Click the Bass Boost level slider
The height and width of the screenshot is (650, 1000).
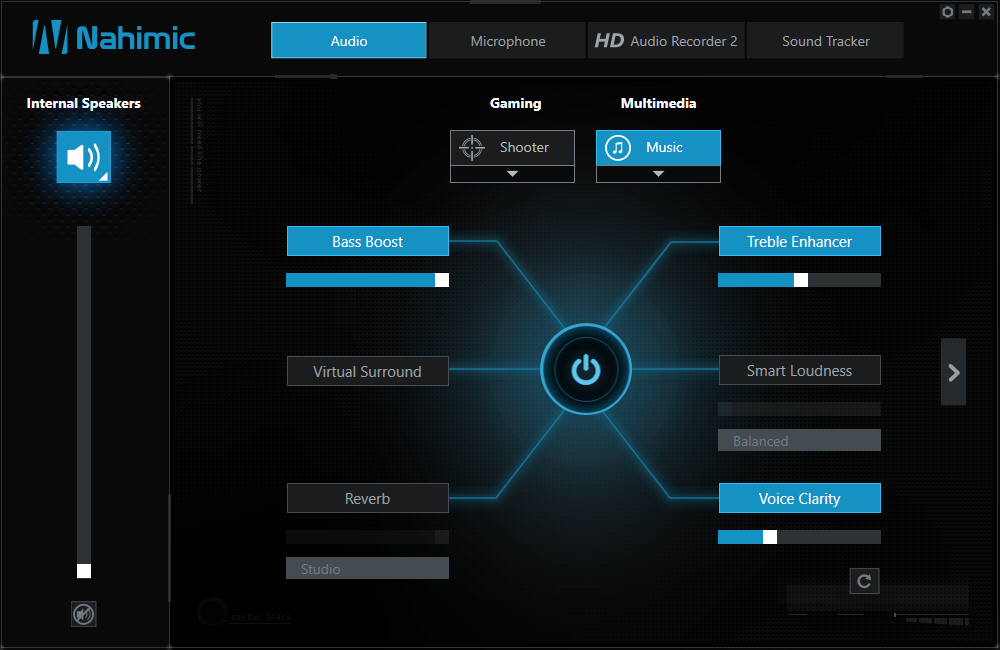coord(367,280)
